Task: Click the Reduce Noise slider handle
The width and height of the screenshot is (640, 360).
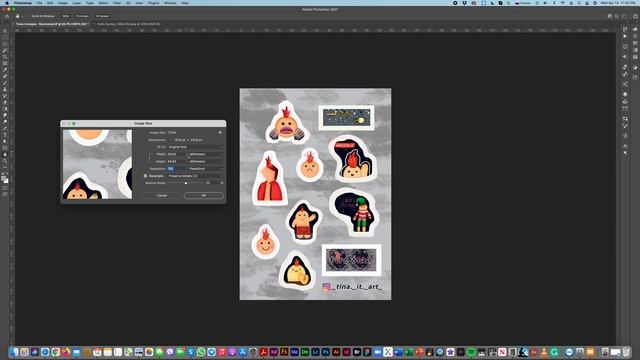Action: [186, 183]
